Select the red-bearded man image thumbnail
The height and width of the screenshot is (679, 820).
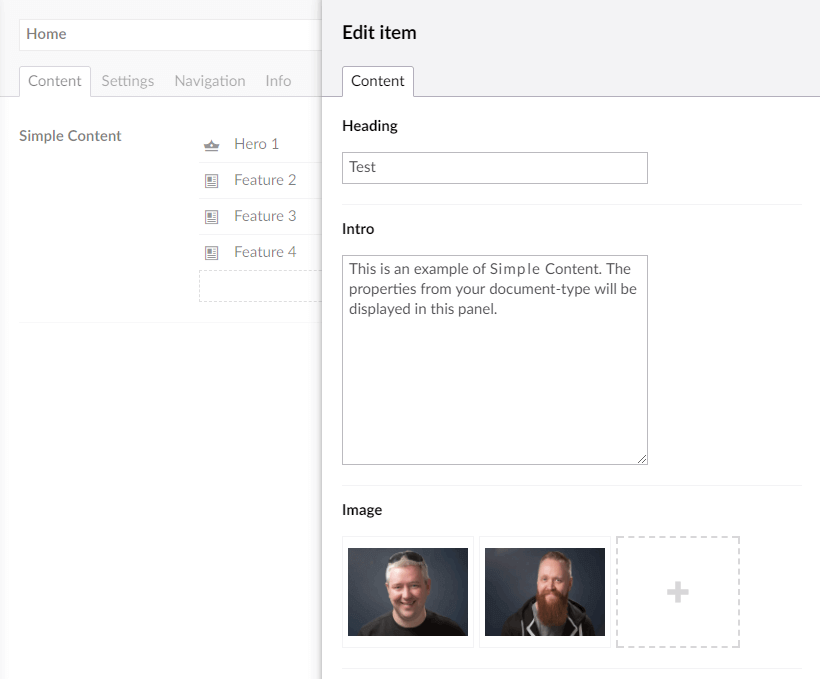pyautogui.click(x=544, y=592)
